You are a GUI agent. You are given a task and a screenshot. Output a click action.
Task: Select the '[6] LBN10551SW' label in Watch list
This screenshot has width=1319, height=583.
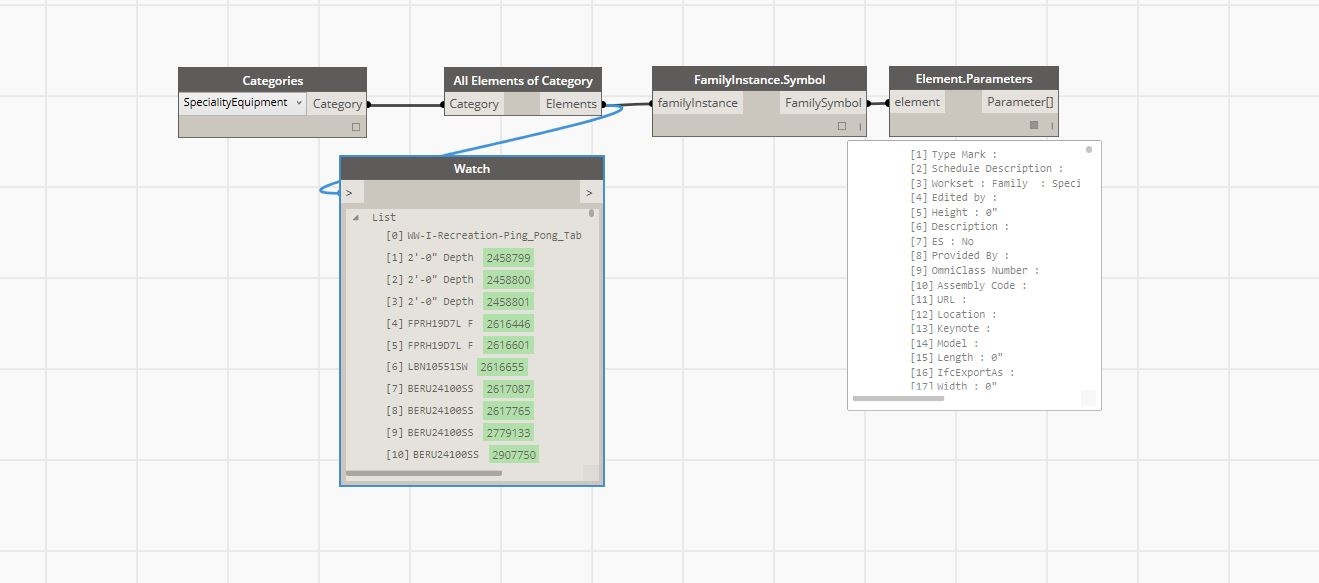(427, 368)
